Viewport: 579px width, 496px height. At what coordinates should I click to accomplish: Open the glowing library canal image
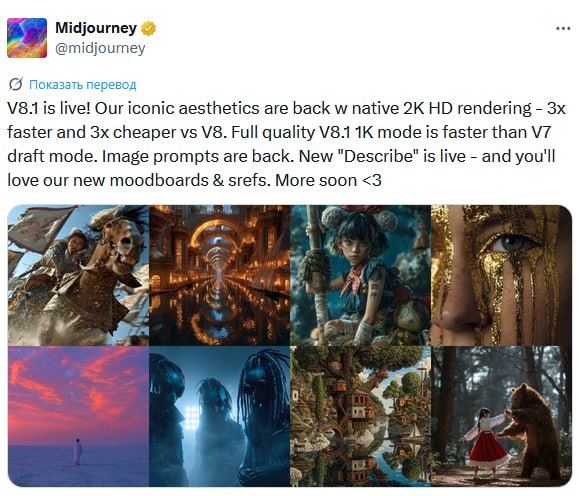click(x=219, y=275)
